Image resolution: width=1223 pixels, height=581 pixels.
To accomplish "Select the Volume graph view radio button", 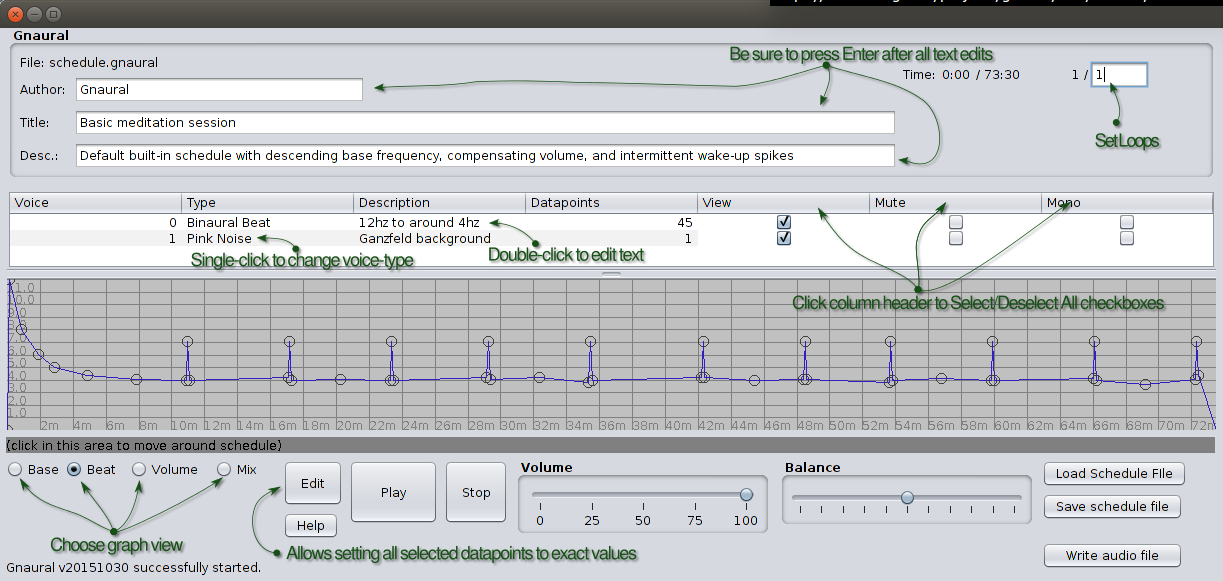I will 140,469.
